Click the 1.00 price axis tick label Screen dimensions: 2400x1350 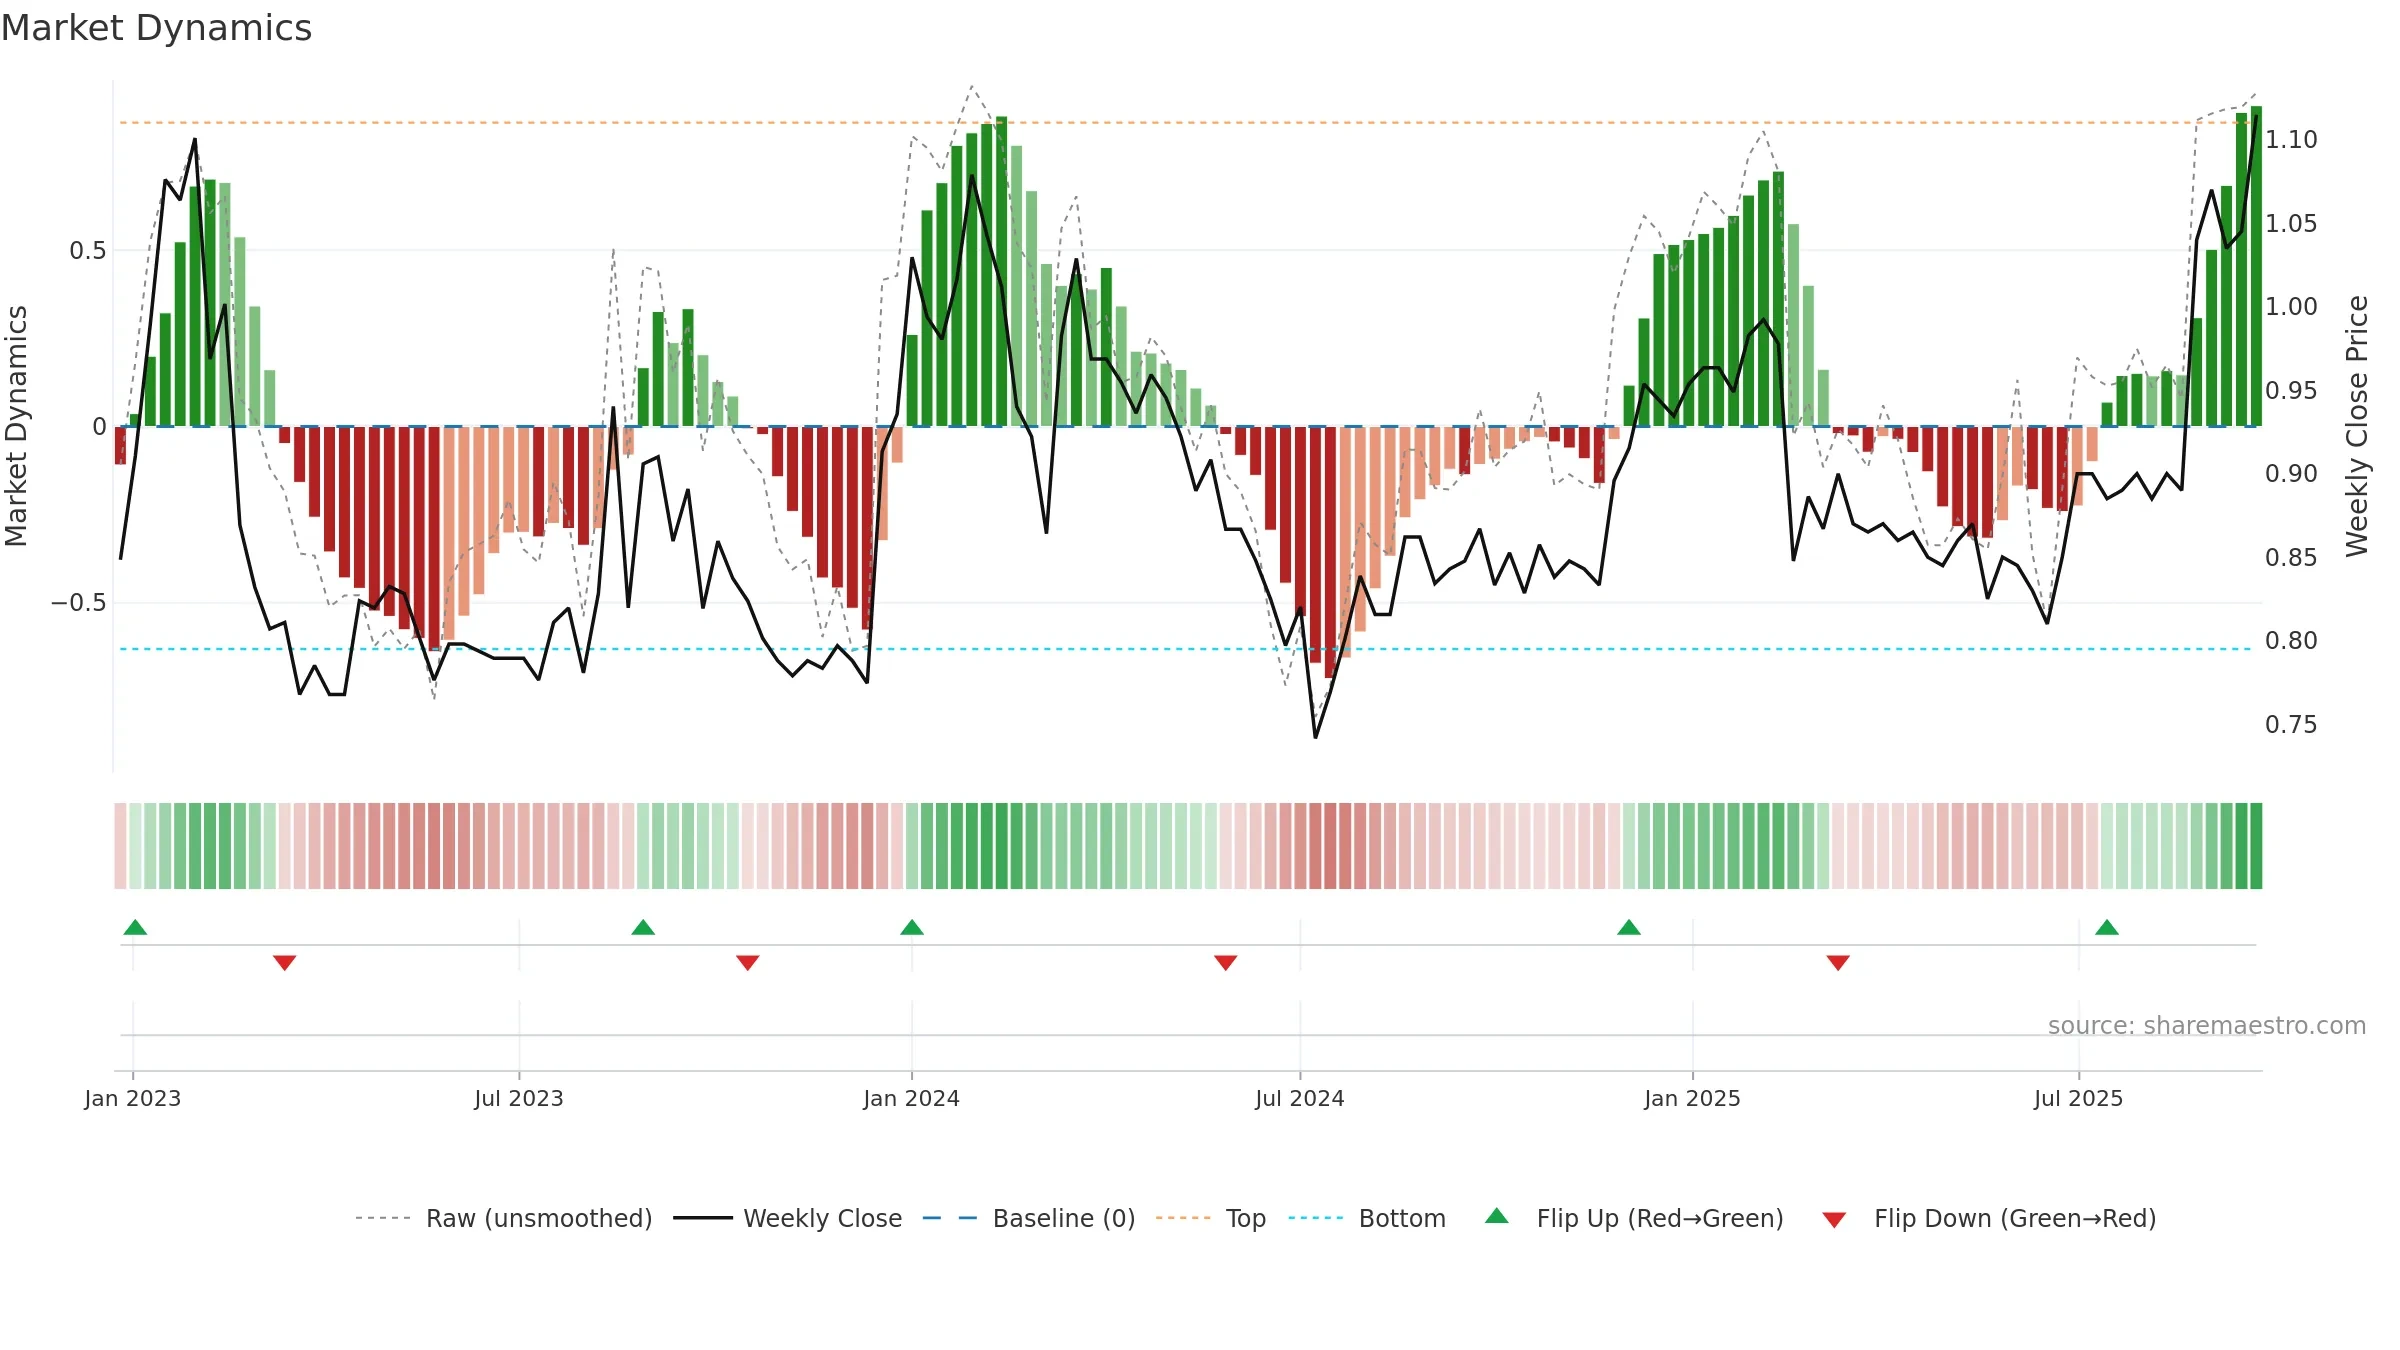[x=2291, y=307]
